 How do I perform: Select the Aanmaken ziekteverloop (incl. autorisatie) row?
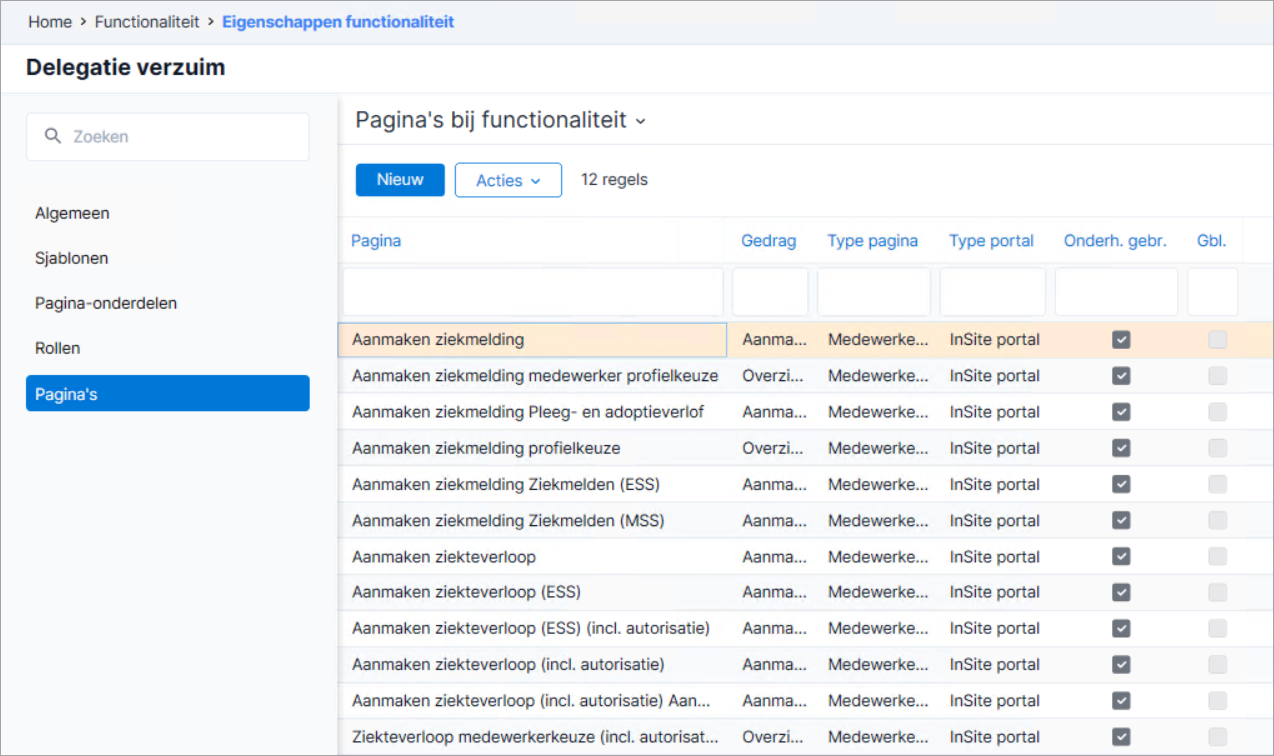click(x=805, y=665)
